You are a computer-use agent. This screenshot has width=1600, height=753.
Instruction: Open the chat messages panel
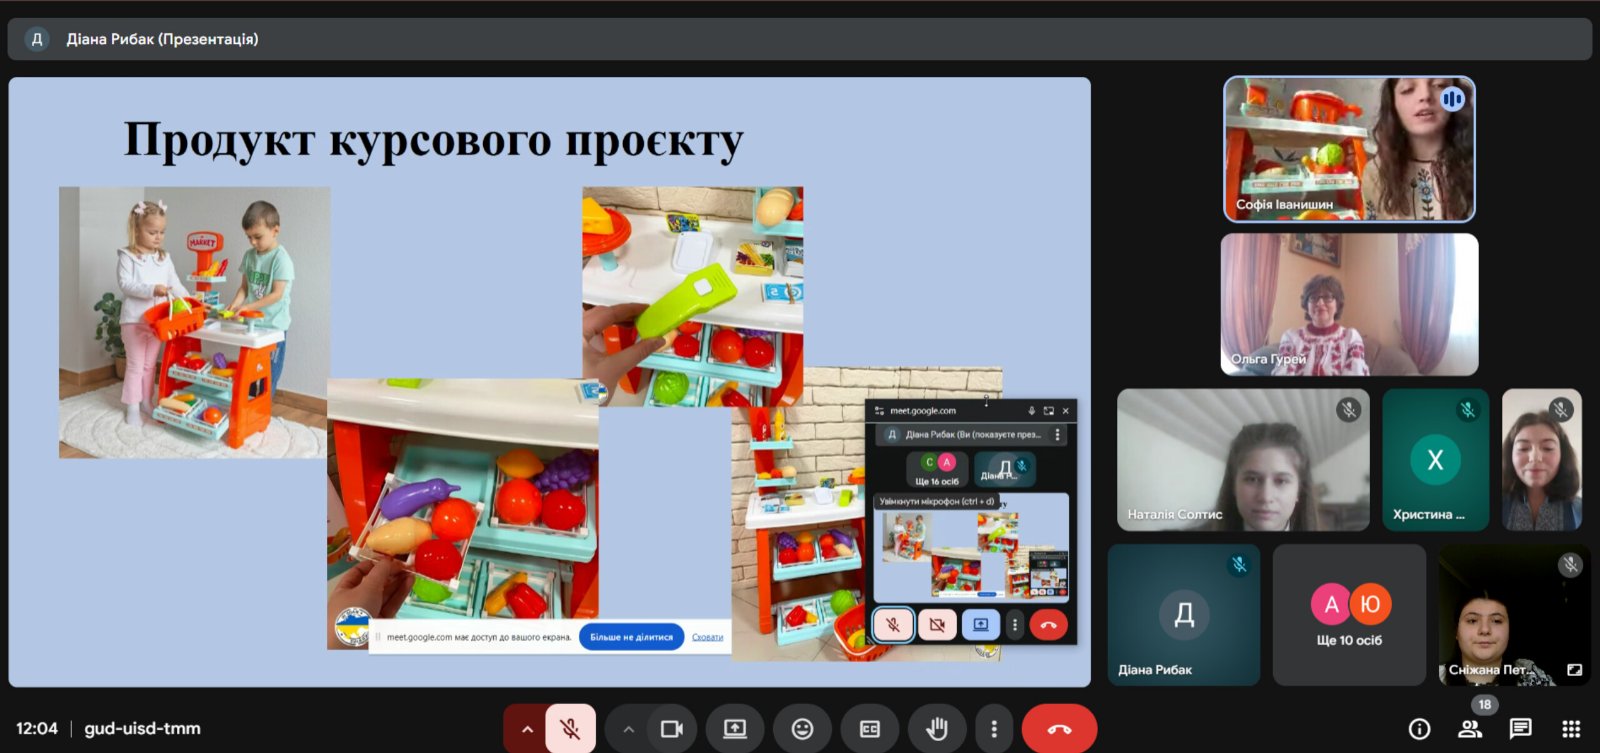[x=1520, y=729]
